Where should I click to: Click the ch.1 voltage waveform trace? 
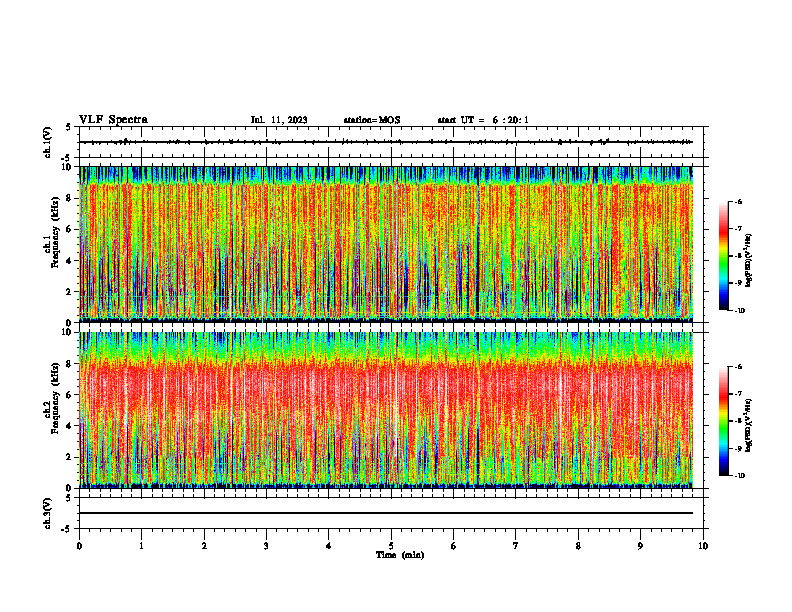tap(386, 142)
